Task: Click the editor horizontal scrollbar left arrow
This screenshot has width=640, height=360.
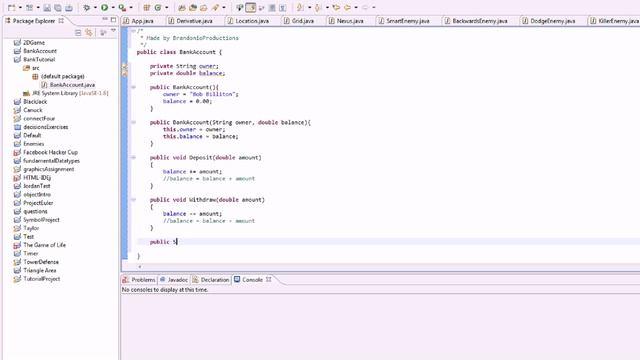Action: (140, 267)
